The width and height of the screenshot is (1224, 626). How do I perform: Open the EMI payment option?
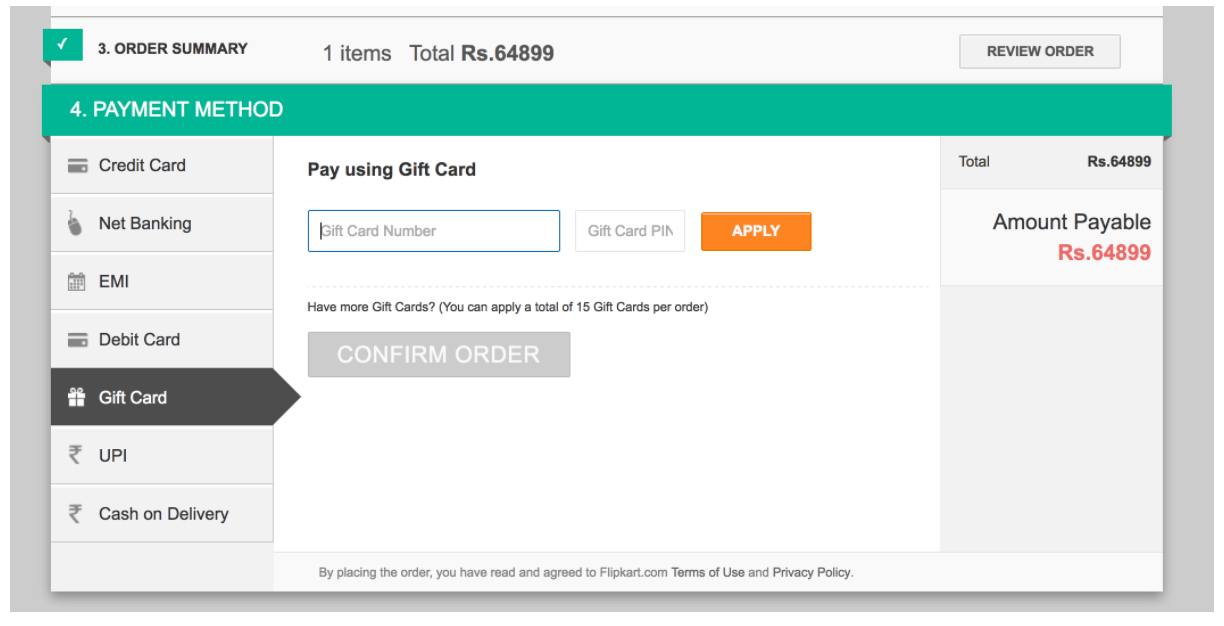point(114,282)
